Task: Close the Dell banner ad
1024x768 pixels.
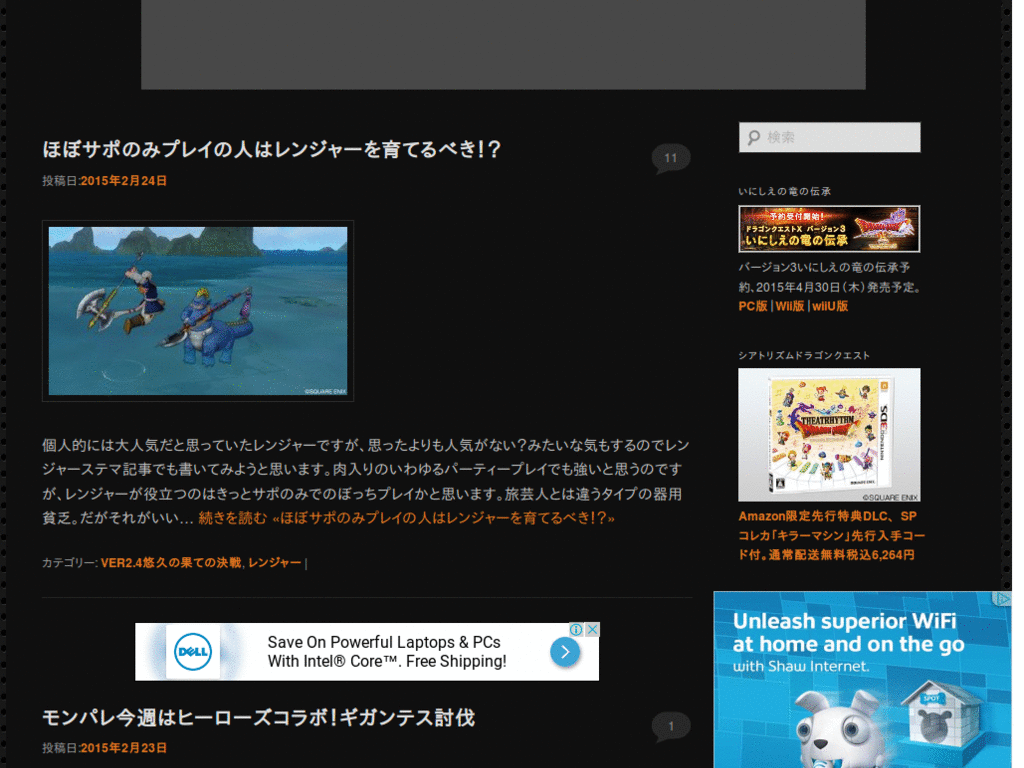Action: pyautogui.click(x=592, y=630)
